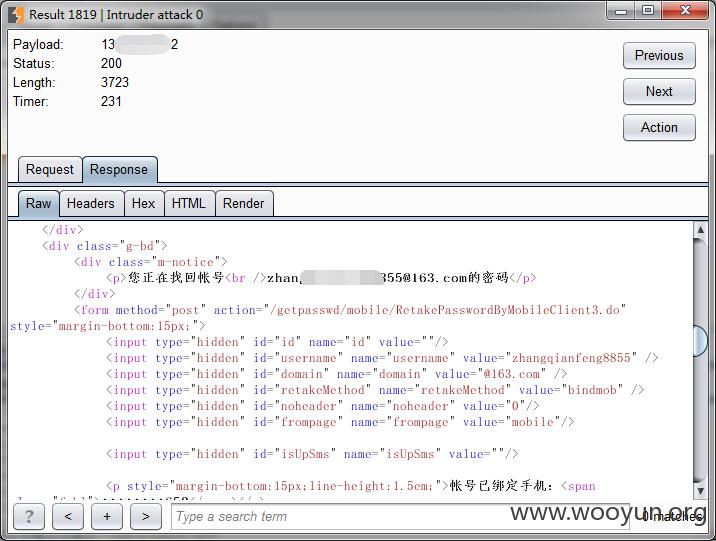Click the Burp Suite window title icon
The height and width of the screenshot is (541, 716).
(x=16, y=15)
